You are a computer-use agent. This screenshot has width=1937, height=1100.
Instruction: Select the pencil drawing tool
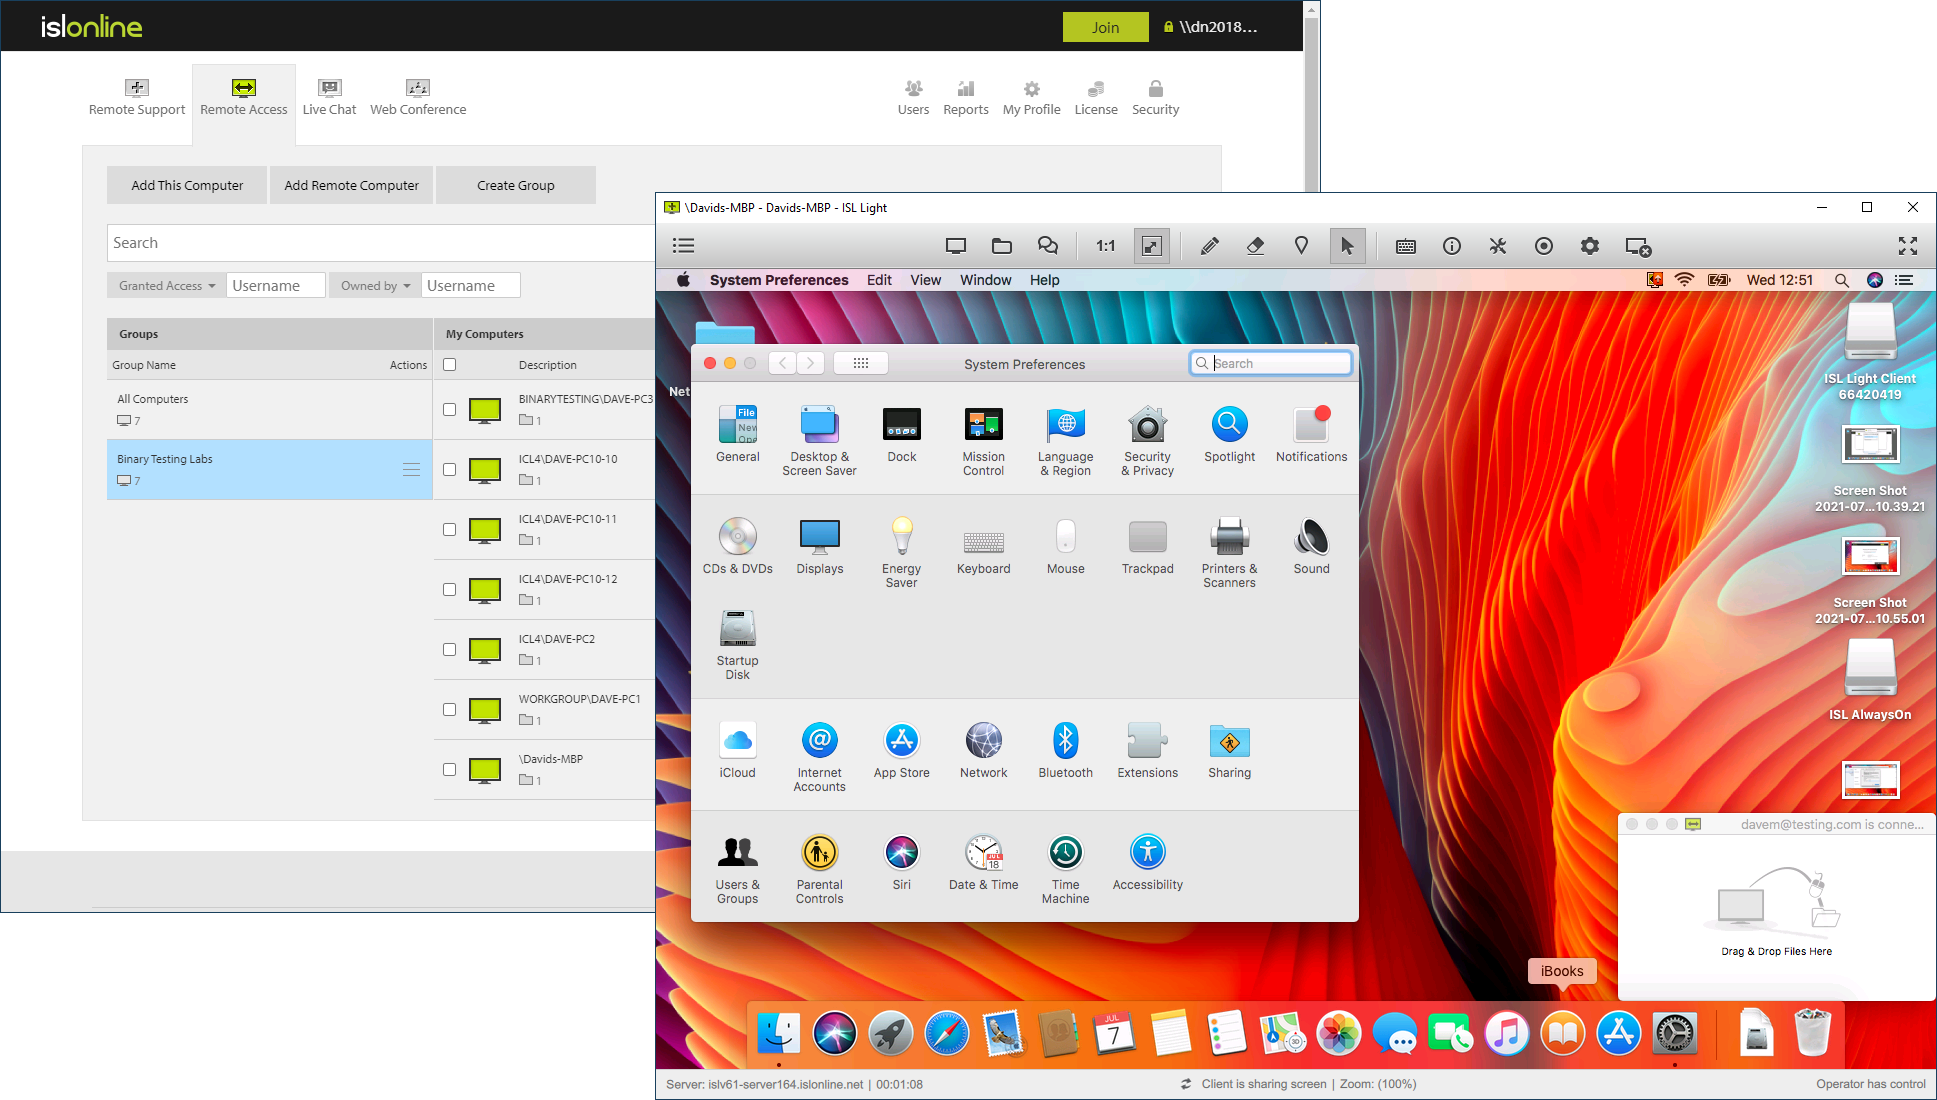pos(1209,246)
